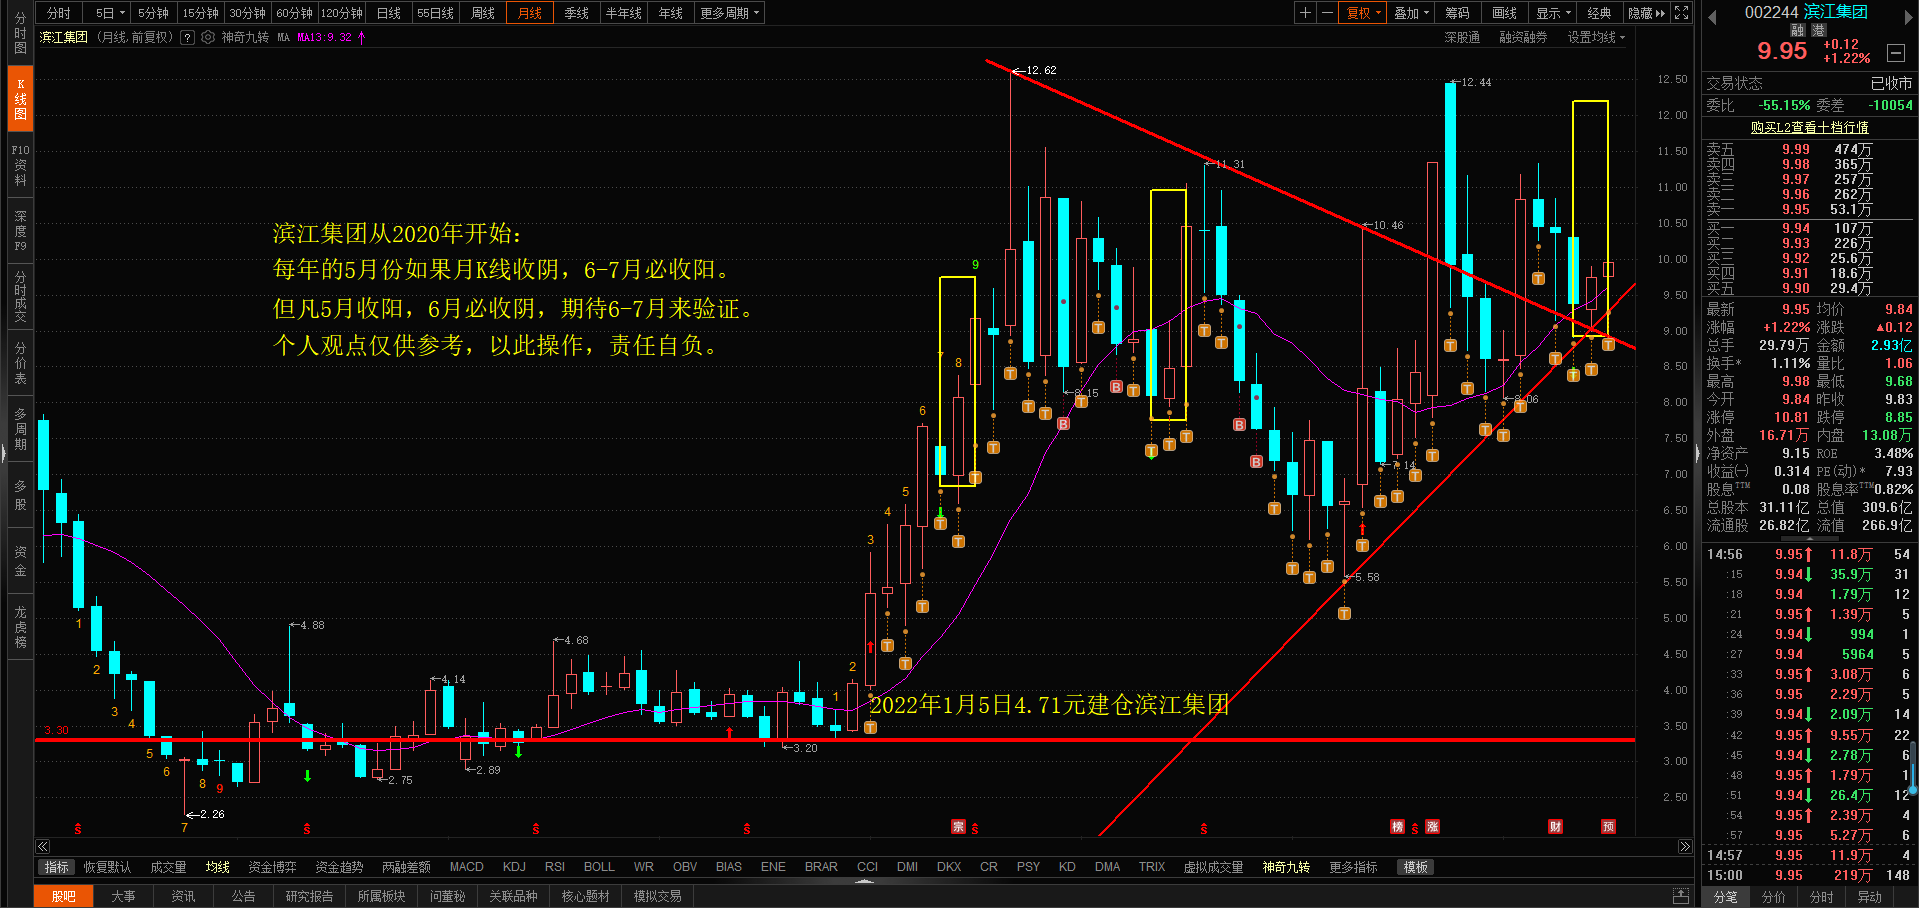The height and width of the screenshot is (908, 1919).
Task: Switch to 季线 quarterly chart tab
Action: point(577,13)
